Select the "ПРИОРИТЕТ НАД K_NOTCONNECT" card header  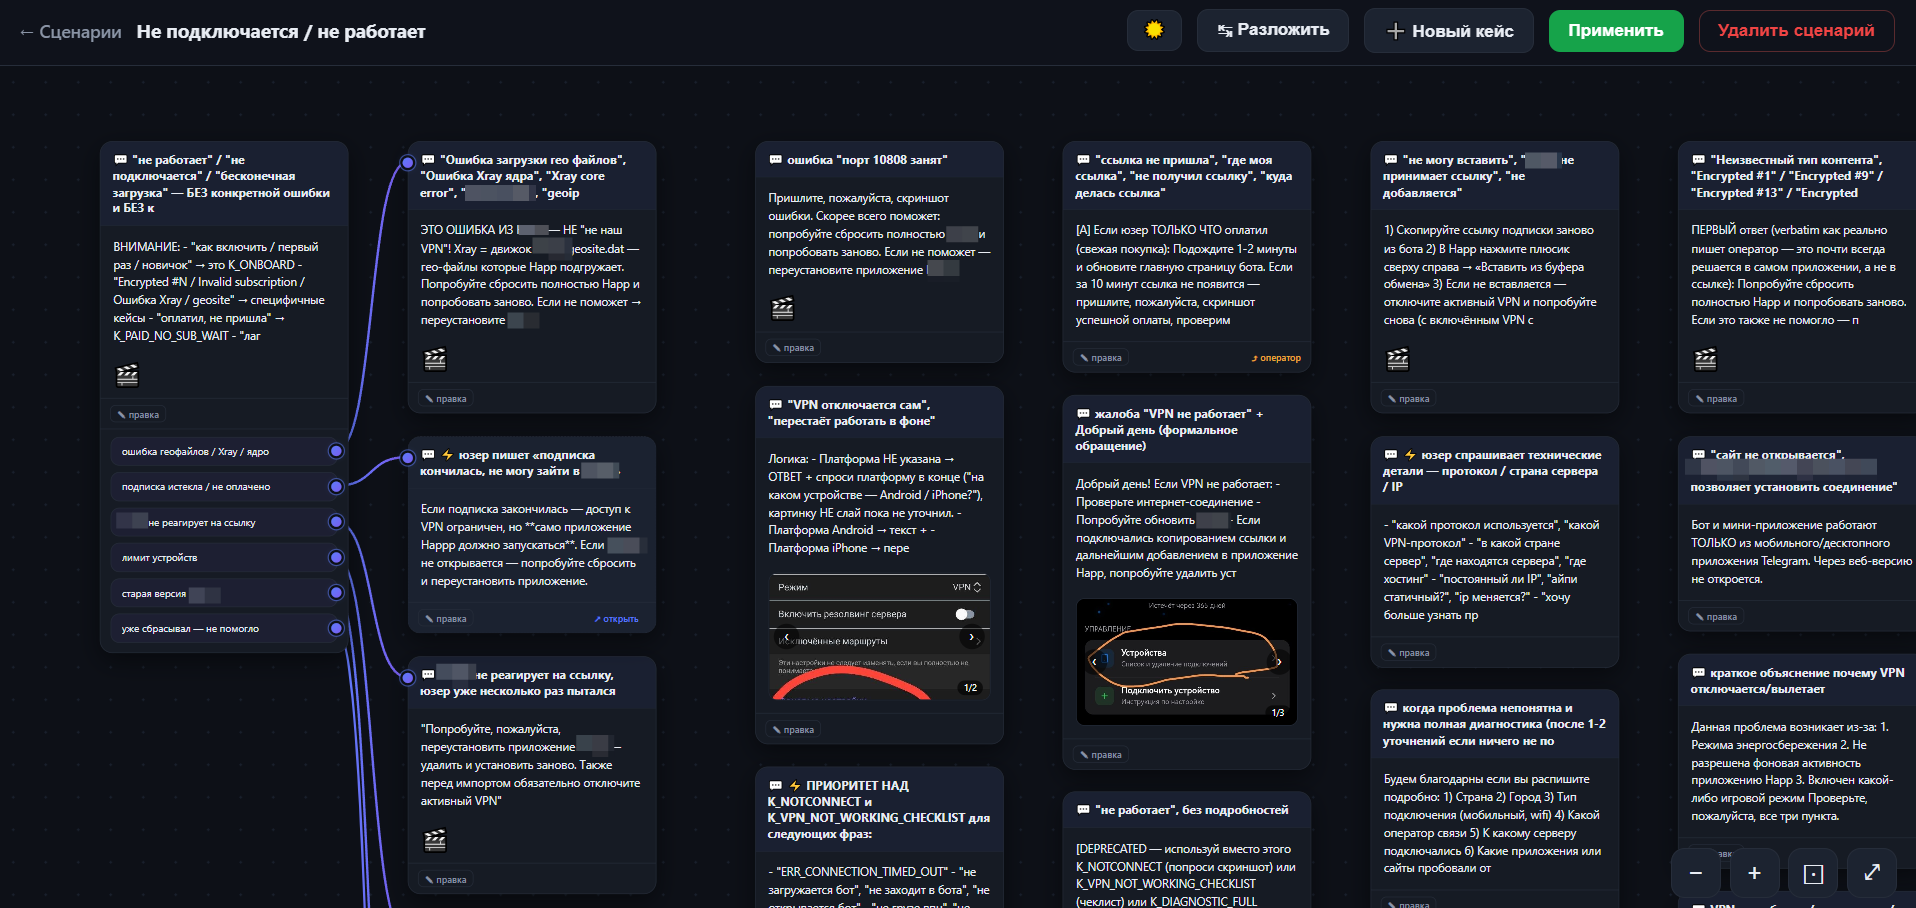pos(879,809)
